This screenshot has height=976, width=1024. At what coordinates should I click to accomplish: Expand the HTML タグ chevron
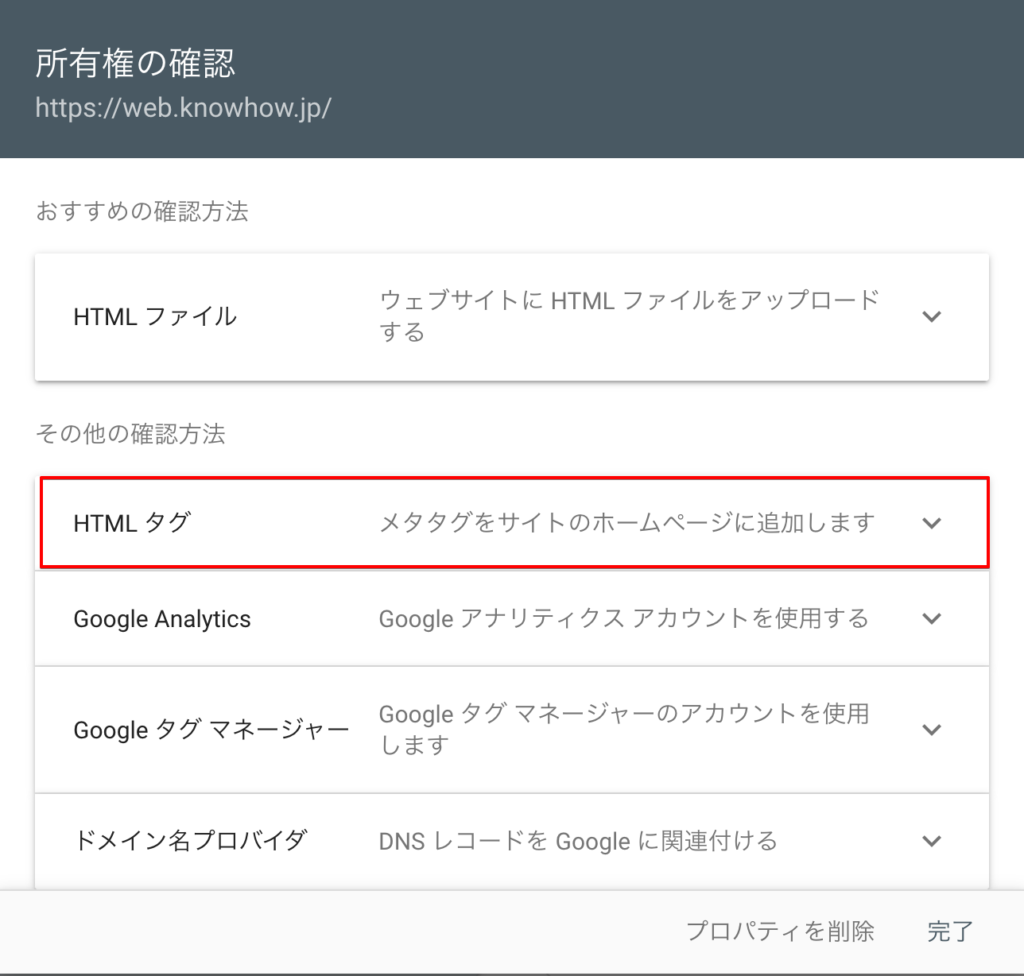tap(931, 523)
